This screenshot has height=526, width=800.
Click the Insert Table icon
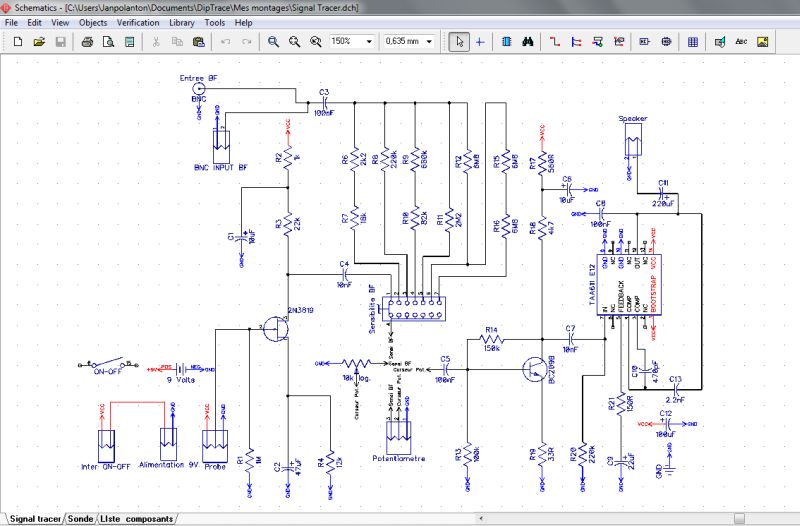[692, 42]
